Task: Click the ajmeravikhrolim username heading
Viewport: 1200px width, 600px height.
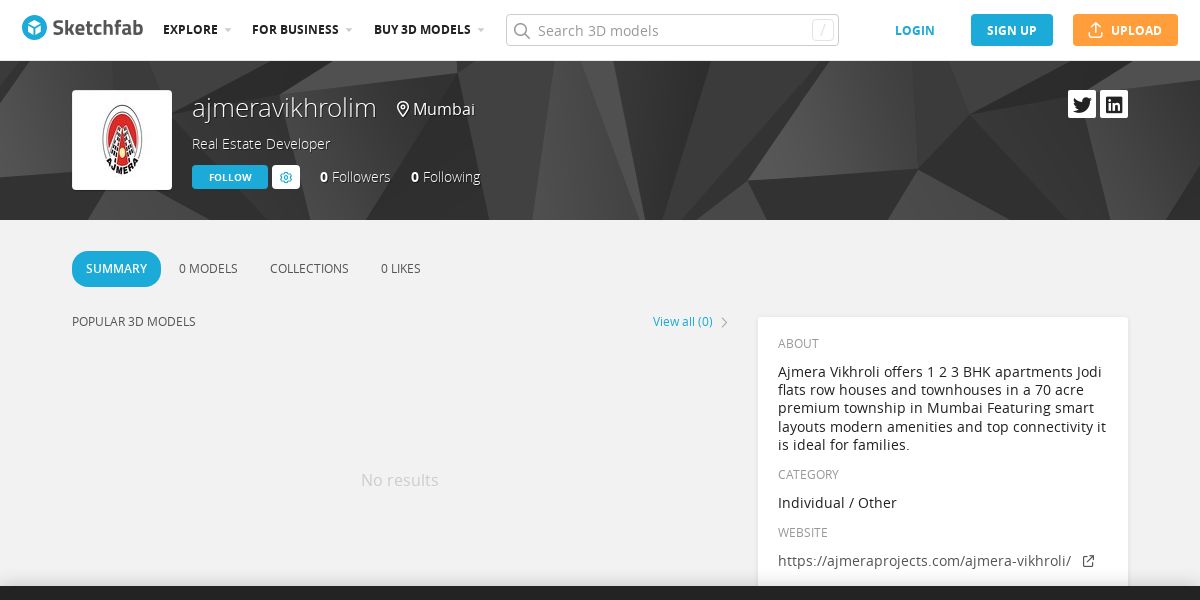Action: pyautogui.click(x=284, y=108)
